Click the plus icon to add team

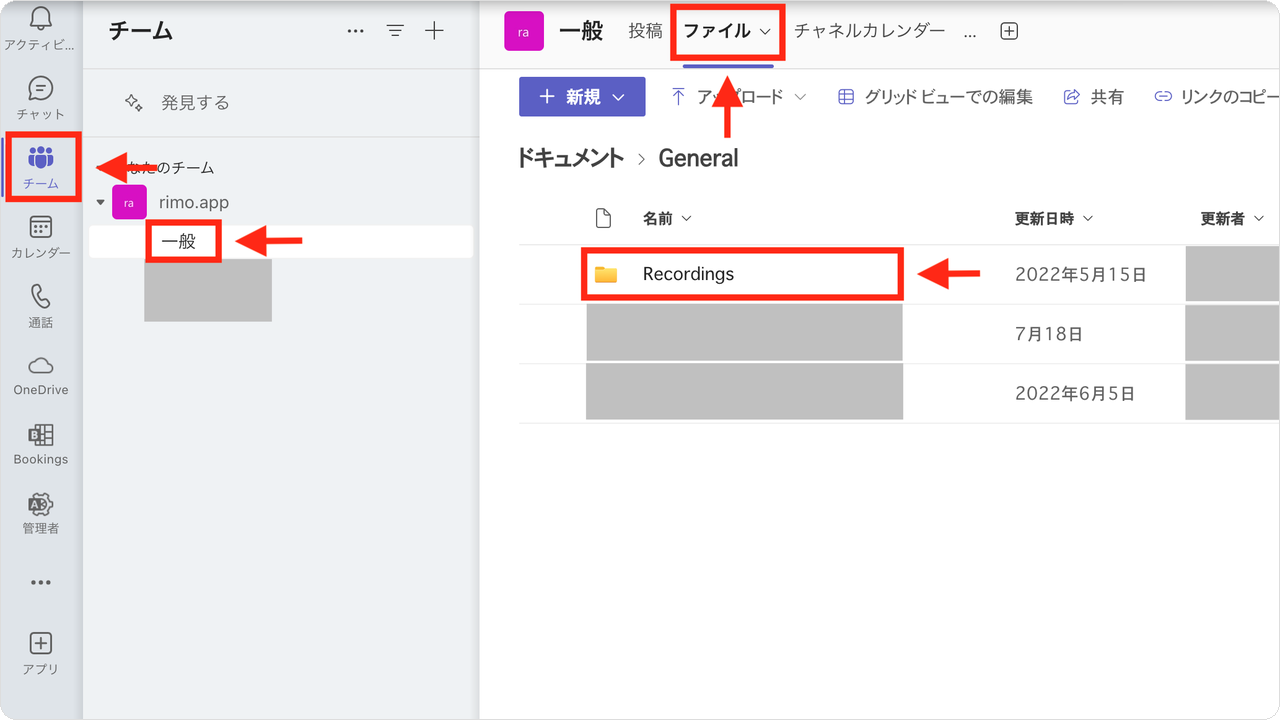[434, 31]
